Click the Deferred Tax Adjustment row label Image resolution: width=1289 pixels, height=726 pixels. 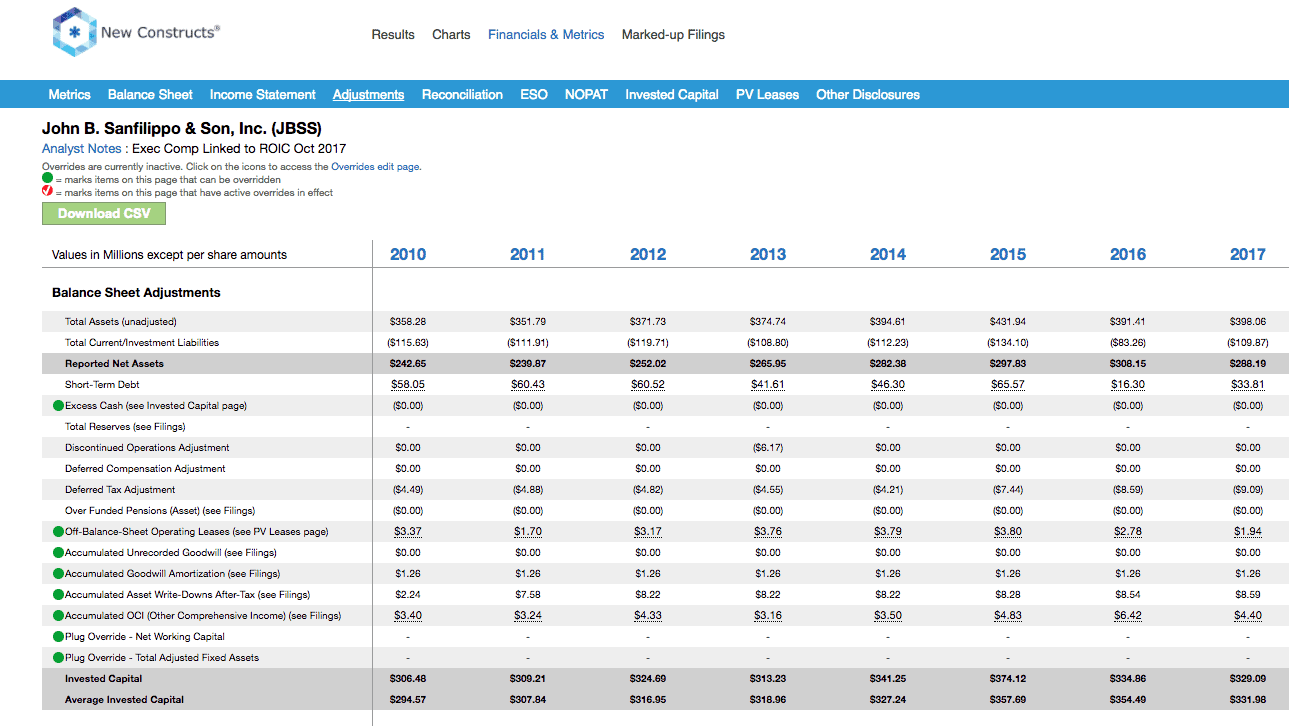point(120,490)
